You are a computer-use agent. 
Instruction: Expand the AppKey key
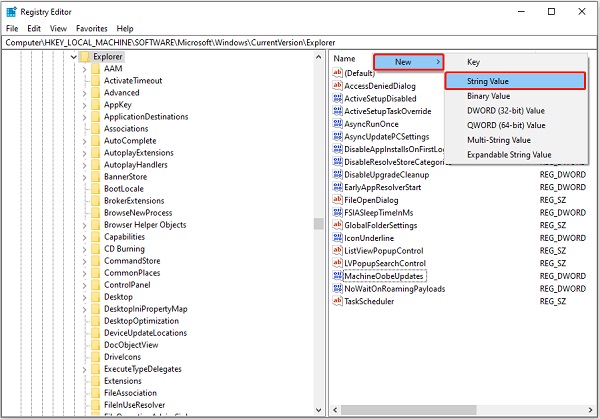(84, 105)
